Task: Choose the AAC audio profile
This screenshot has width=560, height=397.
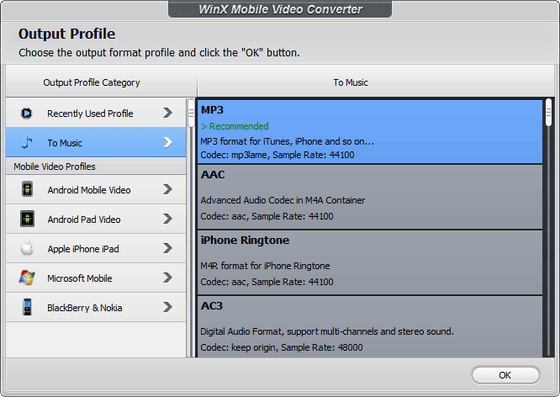Action: [370, 197]
